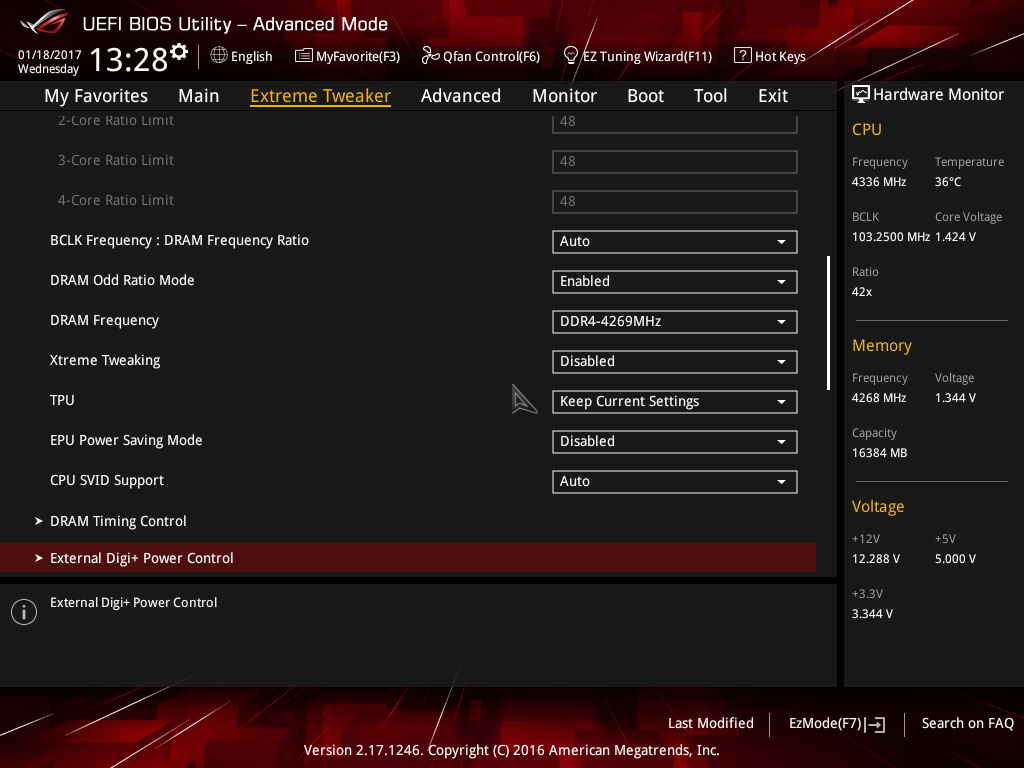Switch to the Boot tab
Viewport: 1024px width, 768px height.
pyautogui.click(x=645, y=96)
